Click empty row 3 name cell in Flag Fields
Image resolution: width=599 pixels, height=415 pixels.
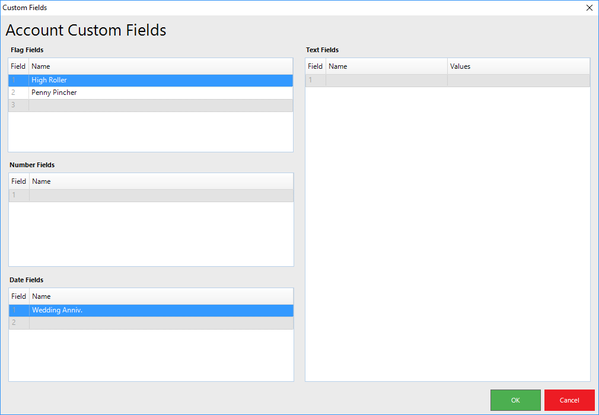tap(161, 105)
